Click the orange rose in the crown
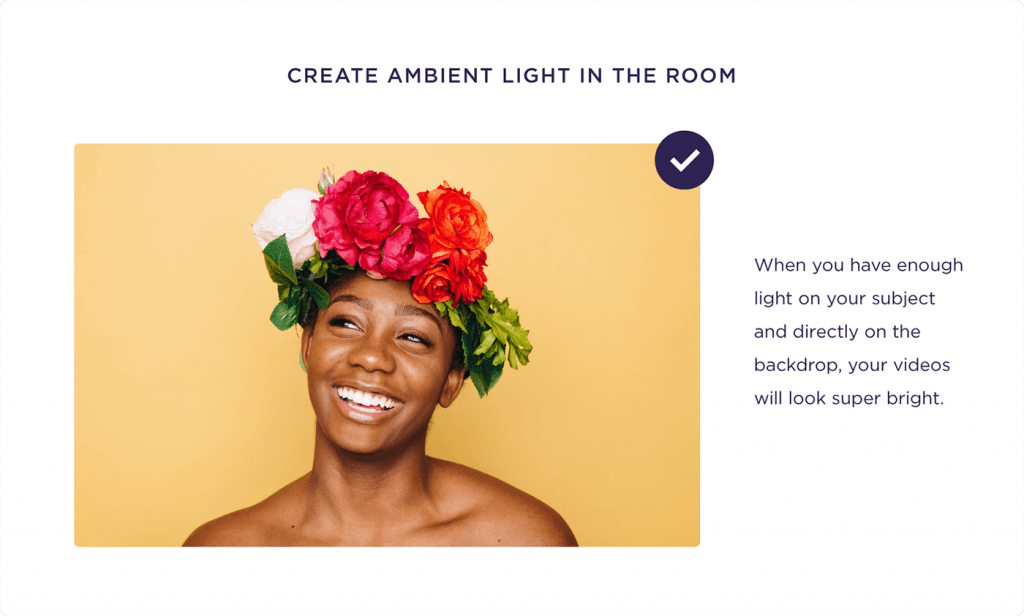 (455, 219)
